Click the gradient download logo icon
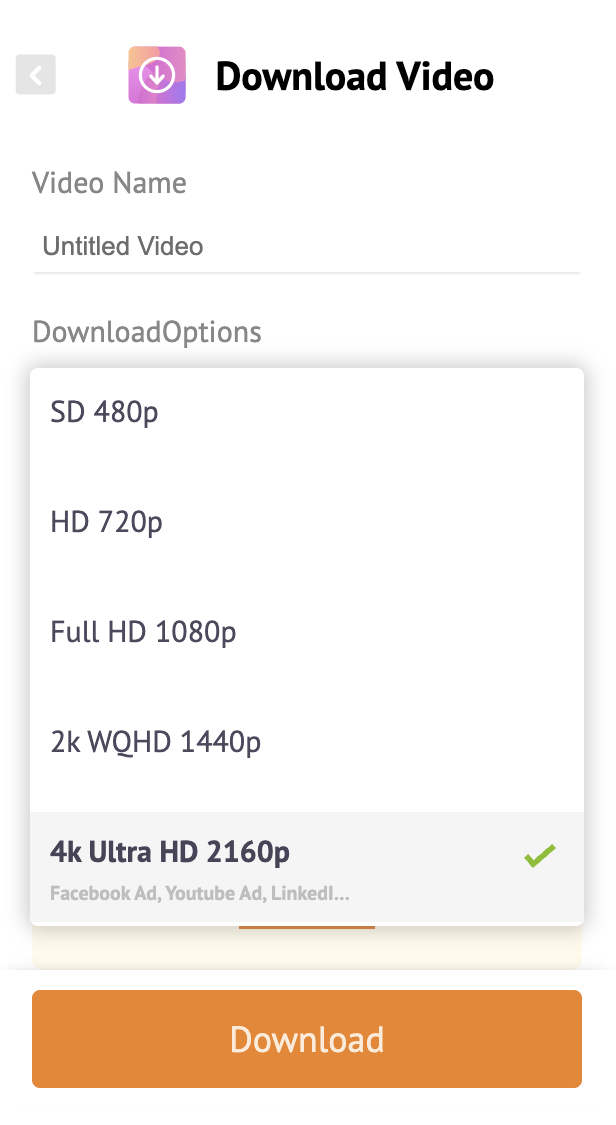 point(157,75)
